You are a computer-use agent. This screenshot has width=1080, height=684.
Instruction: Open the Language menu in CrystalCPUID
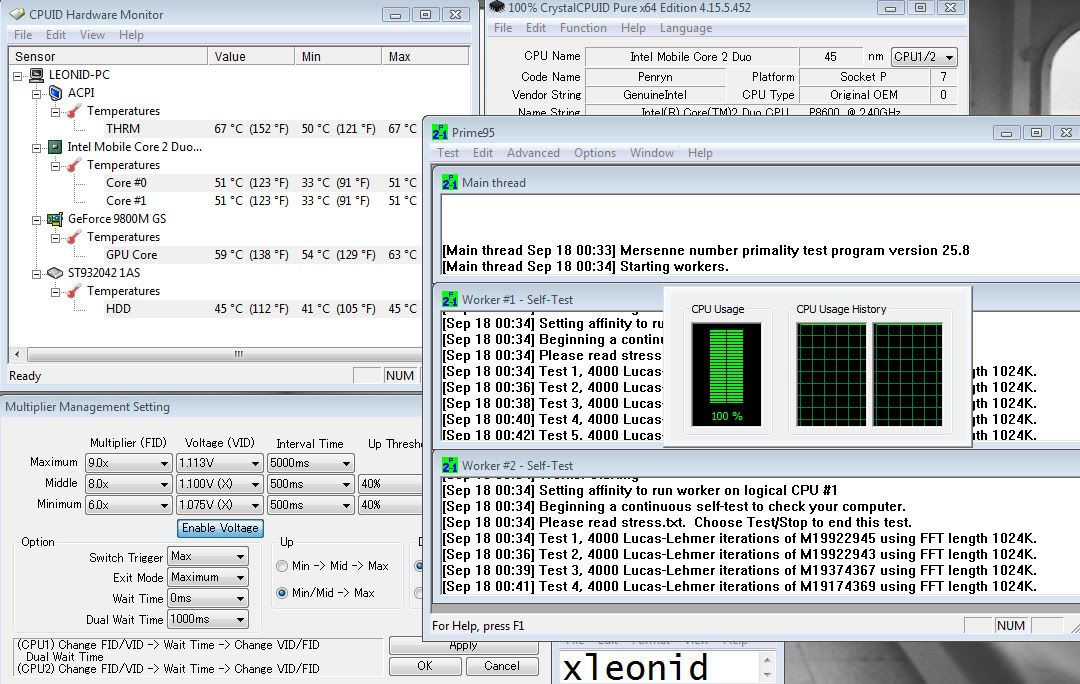pyautogui.click(x=685, y=28)
